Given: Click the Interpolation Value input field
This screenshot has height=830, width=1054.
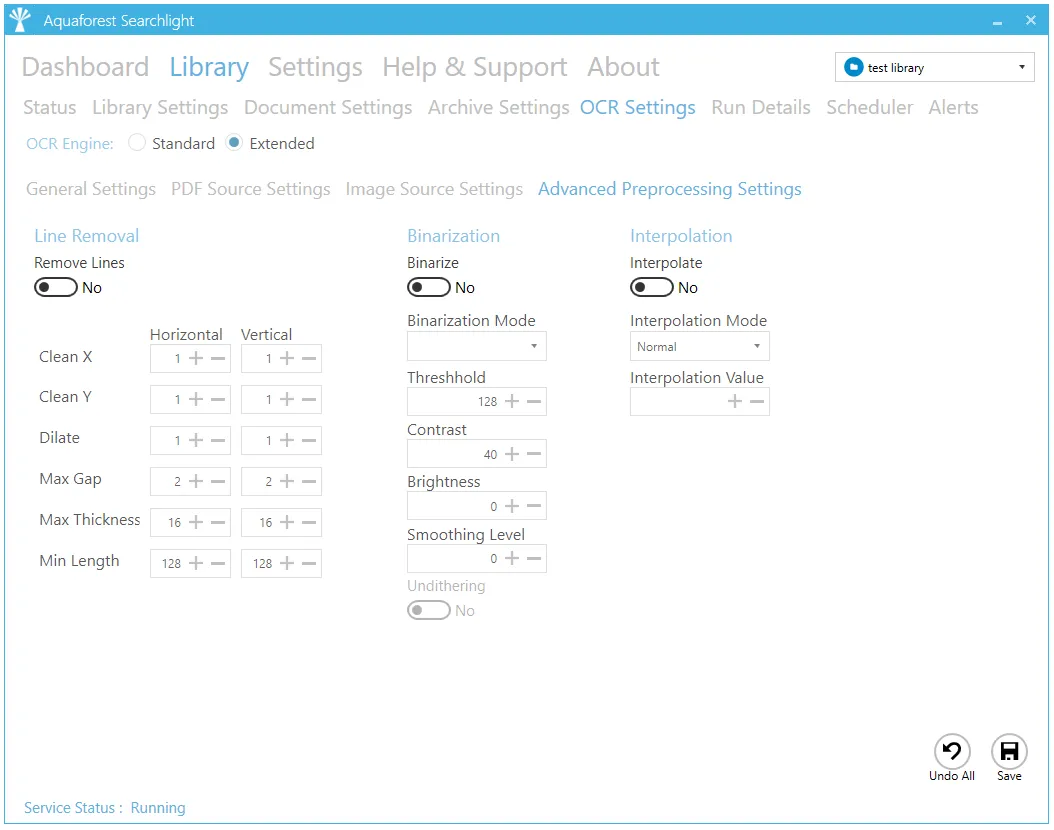Looking at the screenshot, I should [677, 402].
